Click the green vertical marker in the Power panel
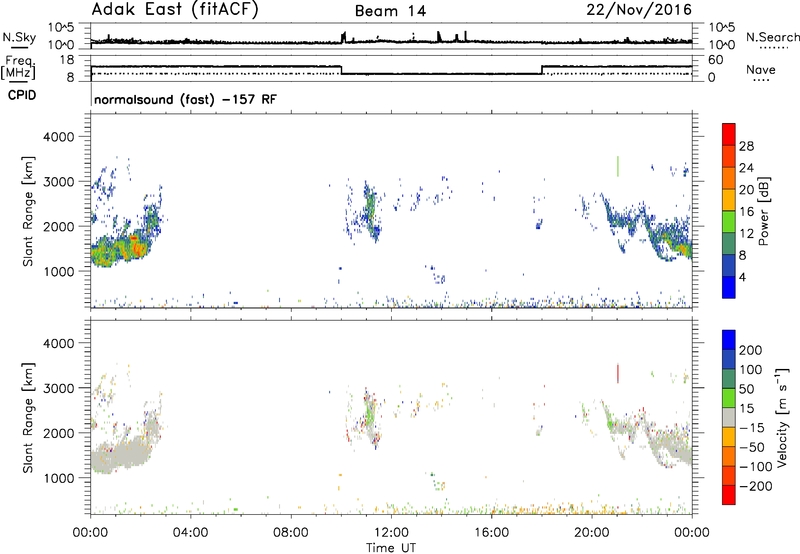The image size is (800, 554). pos(618,166)
